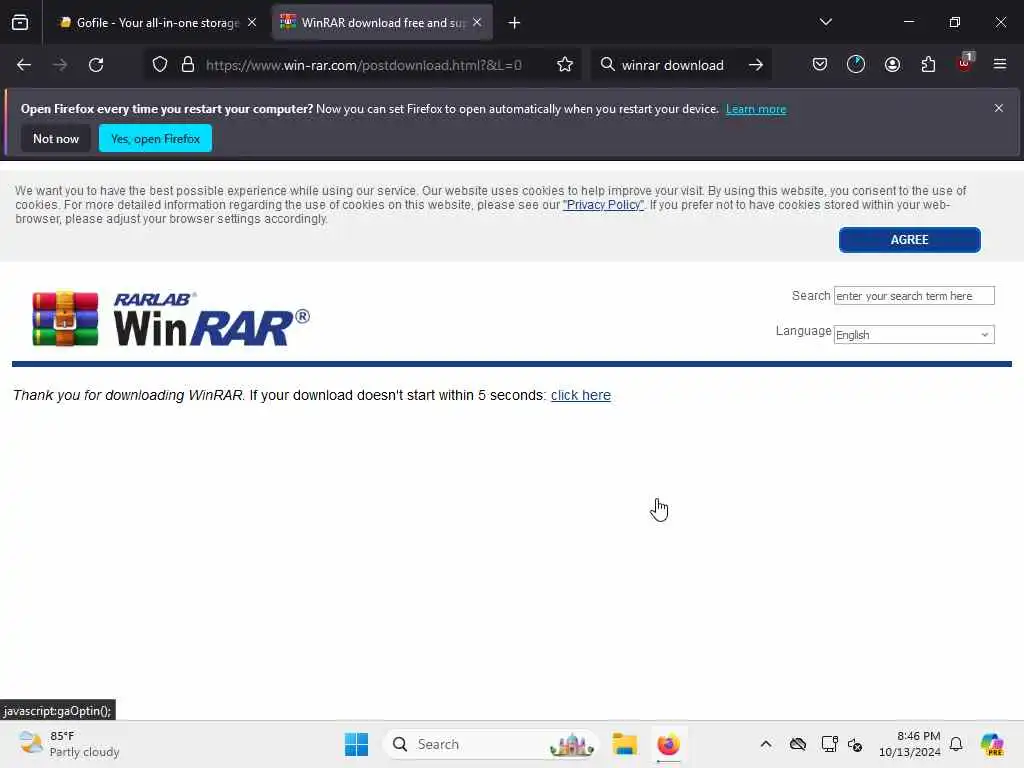Open the Firefox account icon
The image size is (1024, 768).
[892, 65]
